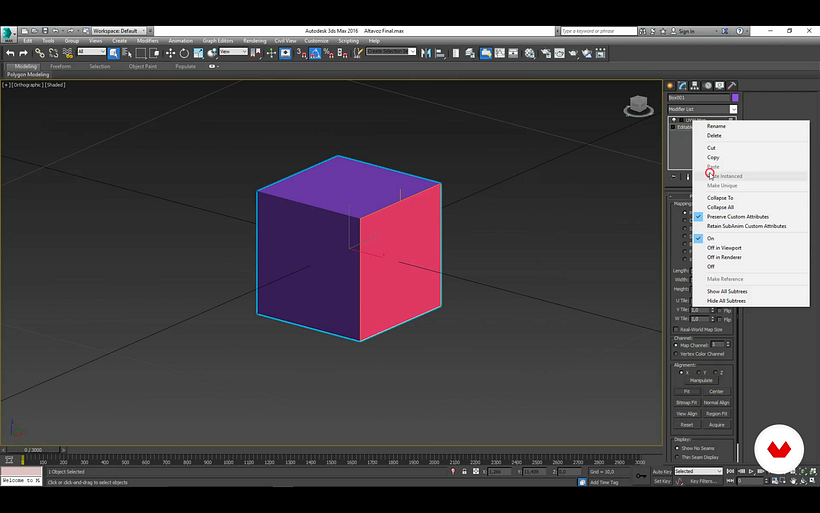Click the Undo arrow in the main toolbar

(10, 53)
